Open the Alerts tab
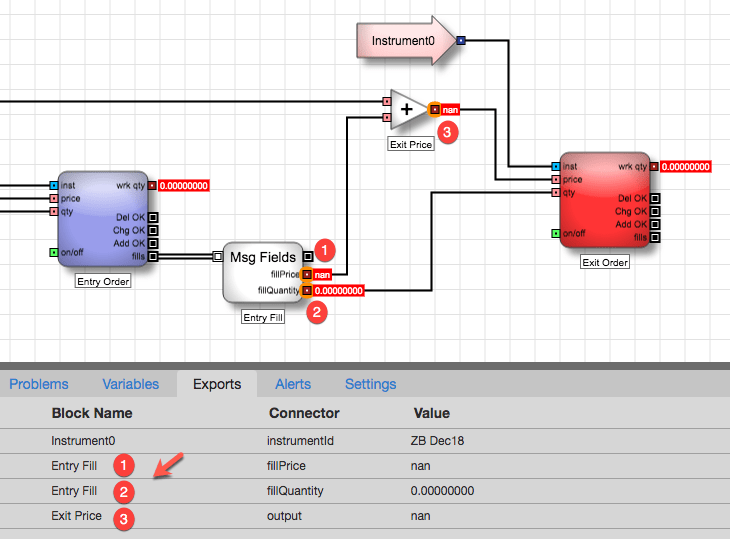The width and height of the screenshot is (730, 543). (293, 384)
